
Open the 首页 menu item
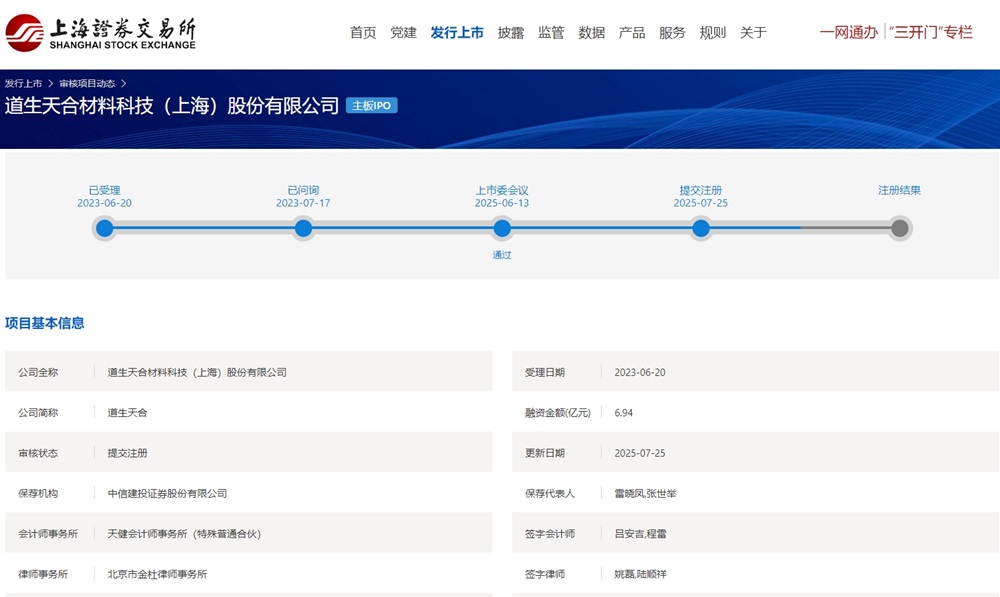coord(363,33)
